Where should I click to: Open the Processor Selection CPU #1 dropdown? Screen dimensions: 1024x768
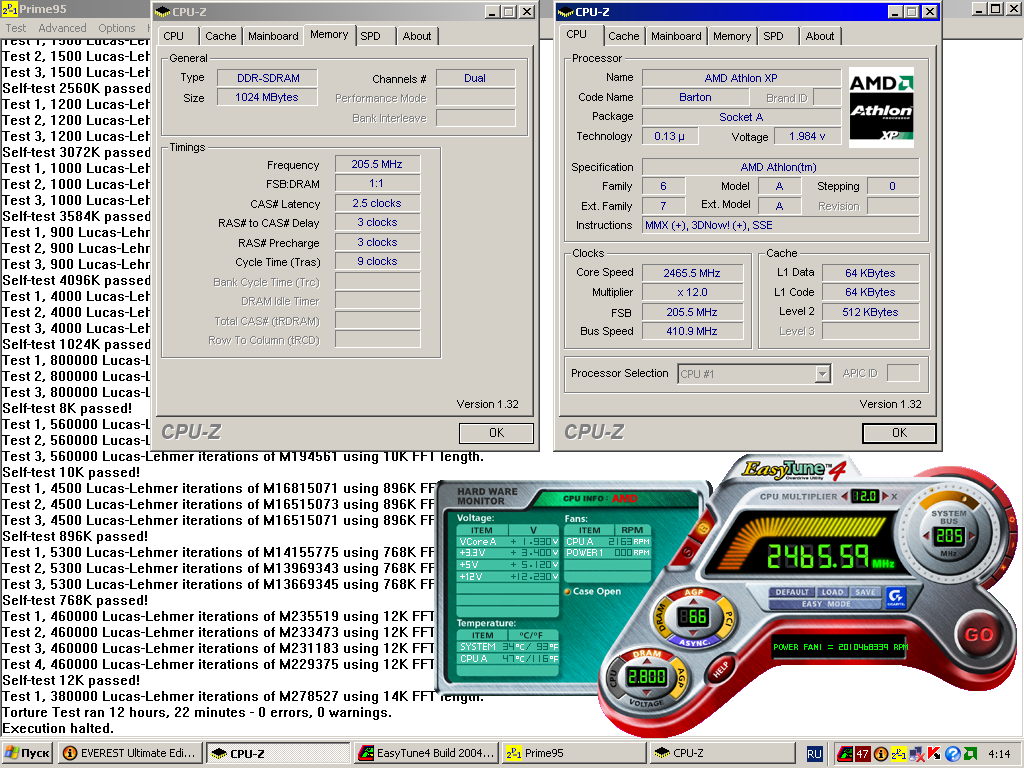822,374
